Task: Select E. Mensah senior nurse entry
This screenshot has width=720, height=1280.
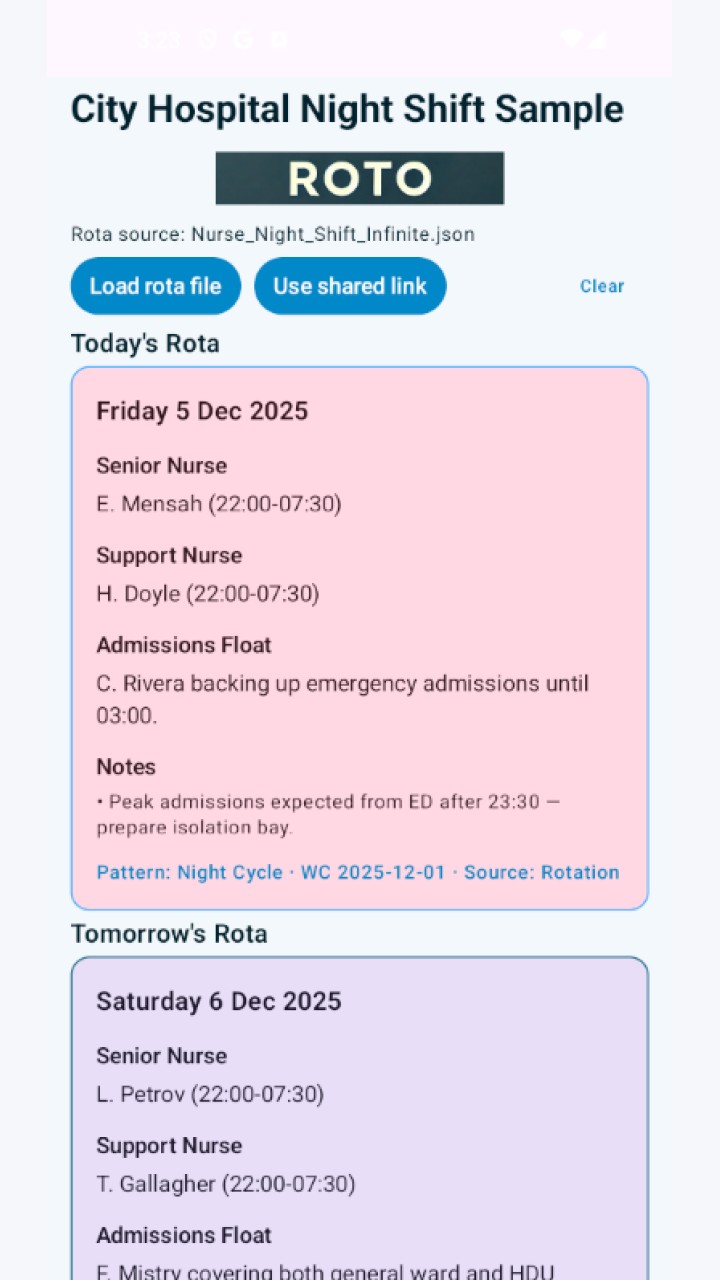Action: pyautogui.click(x=219, y=504)
